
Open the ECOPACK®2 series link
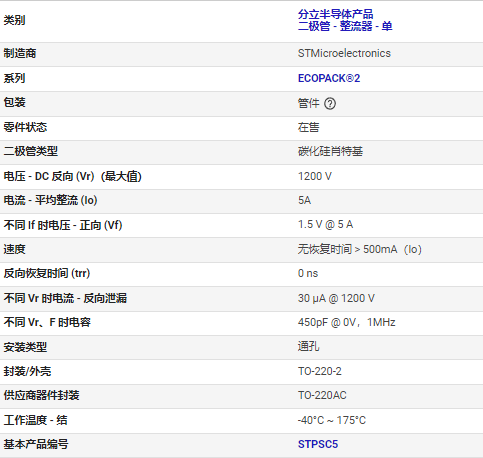pyautogui.click(x=329, y=78)
